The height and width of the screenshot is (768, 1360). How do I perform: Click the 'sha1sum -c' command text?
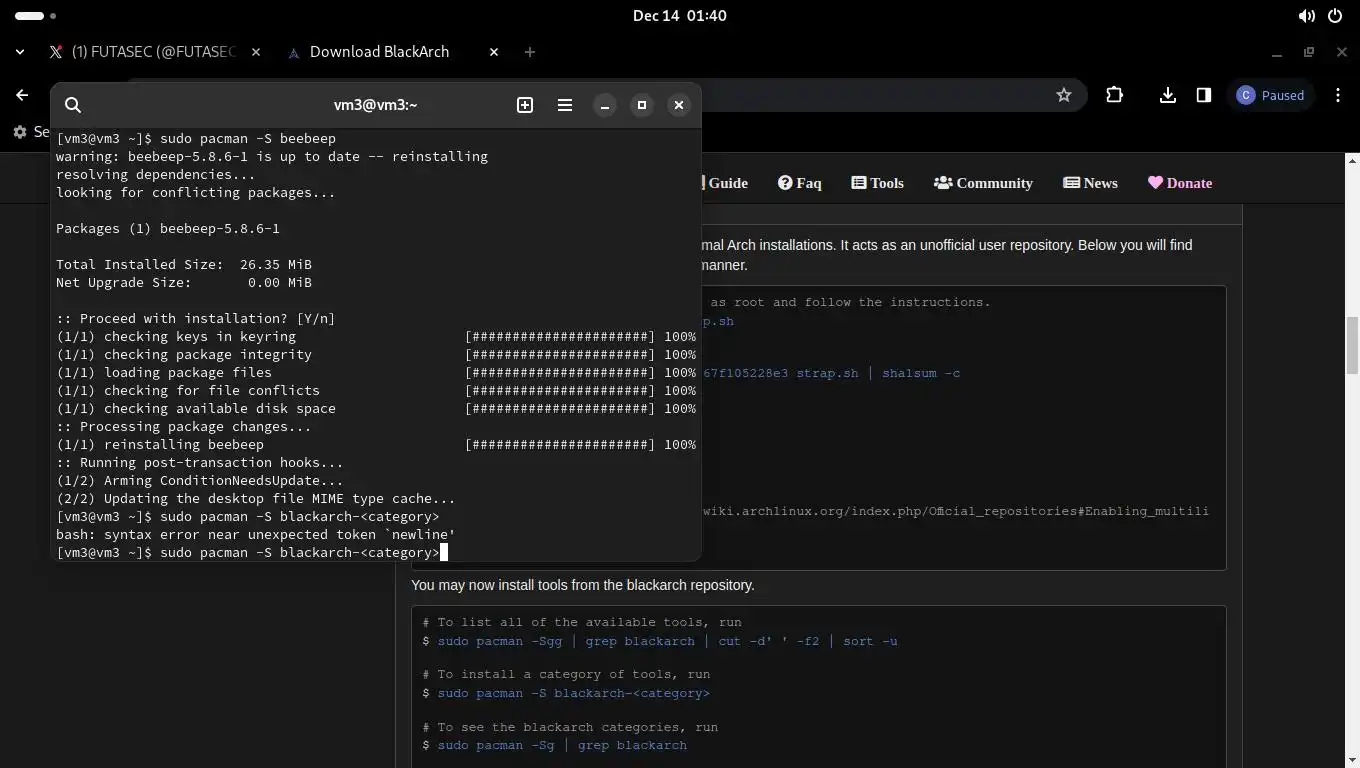coord(921,373)
